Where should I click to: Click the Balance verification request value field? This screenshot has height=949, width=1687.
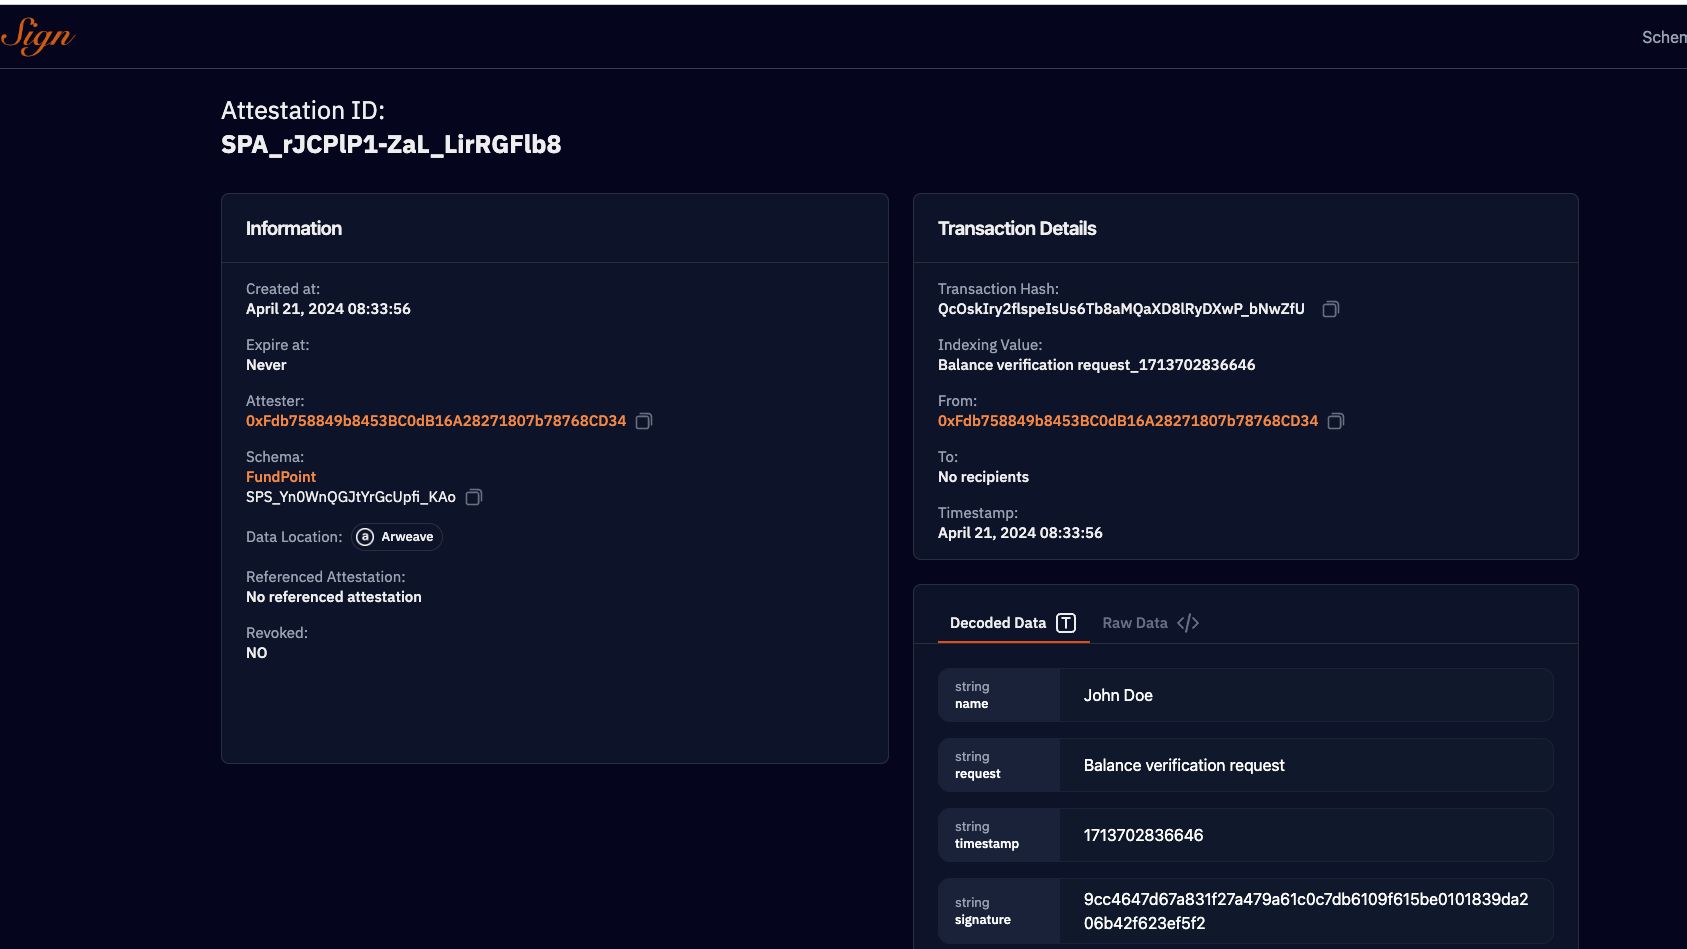pos(1306,765)
